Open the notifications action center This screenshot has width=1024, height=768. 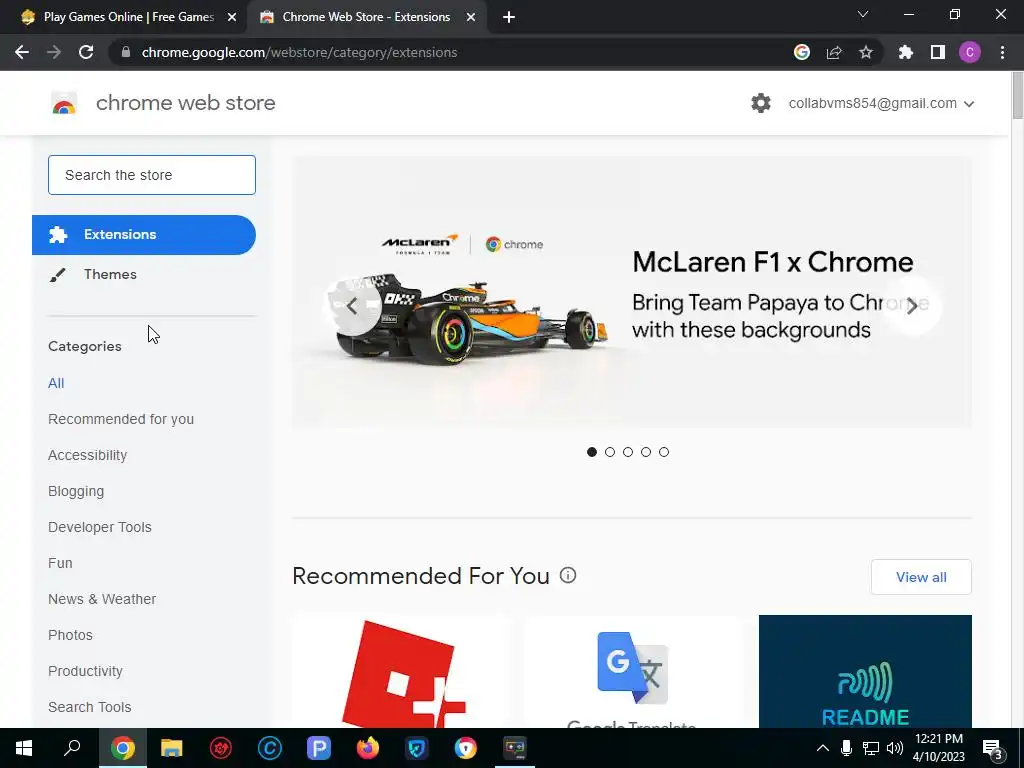pos(993,748)
